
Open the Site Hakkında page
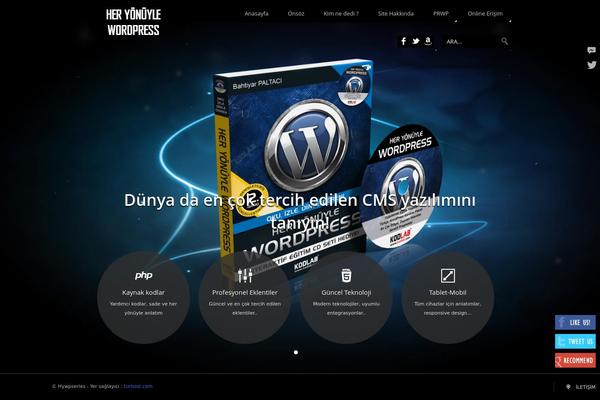pos(396,14)
